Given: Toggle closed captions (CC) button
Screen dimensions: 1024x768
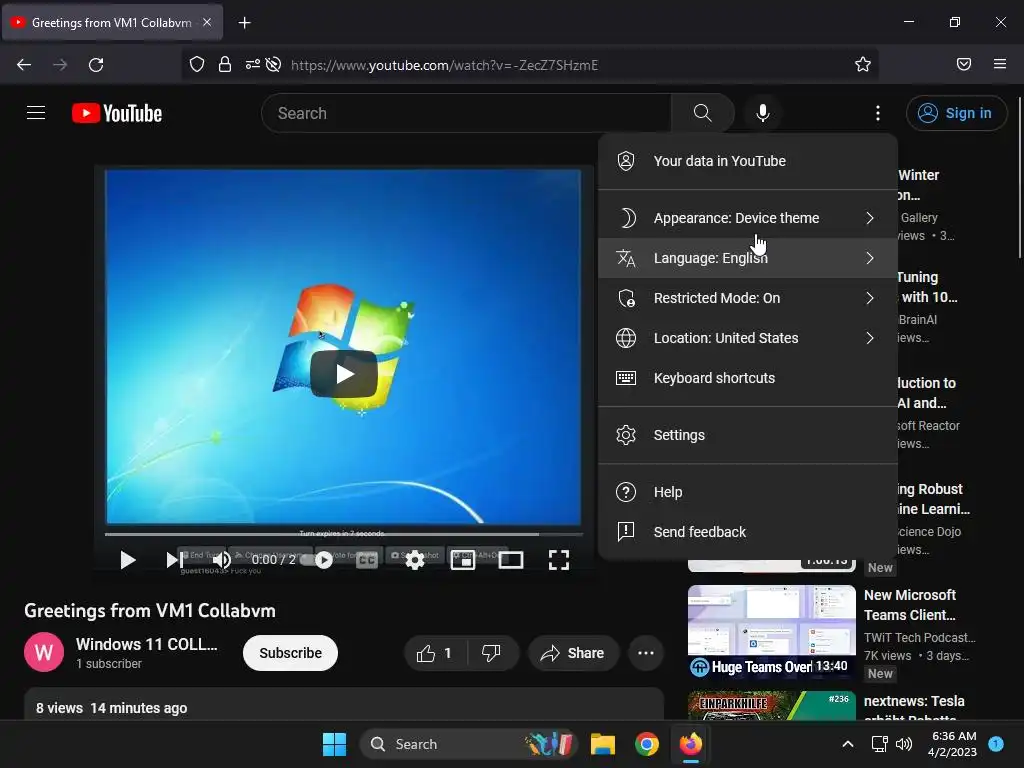Looking at the screenshot, I should click(367, 560).
